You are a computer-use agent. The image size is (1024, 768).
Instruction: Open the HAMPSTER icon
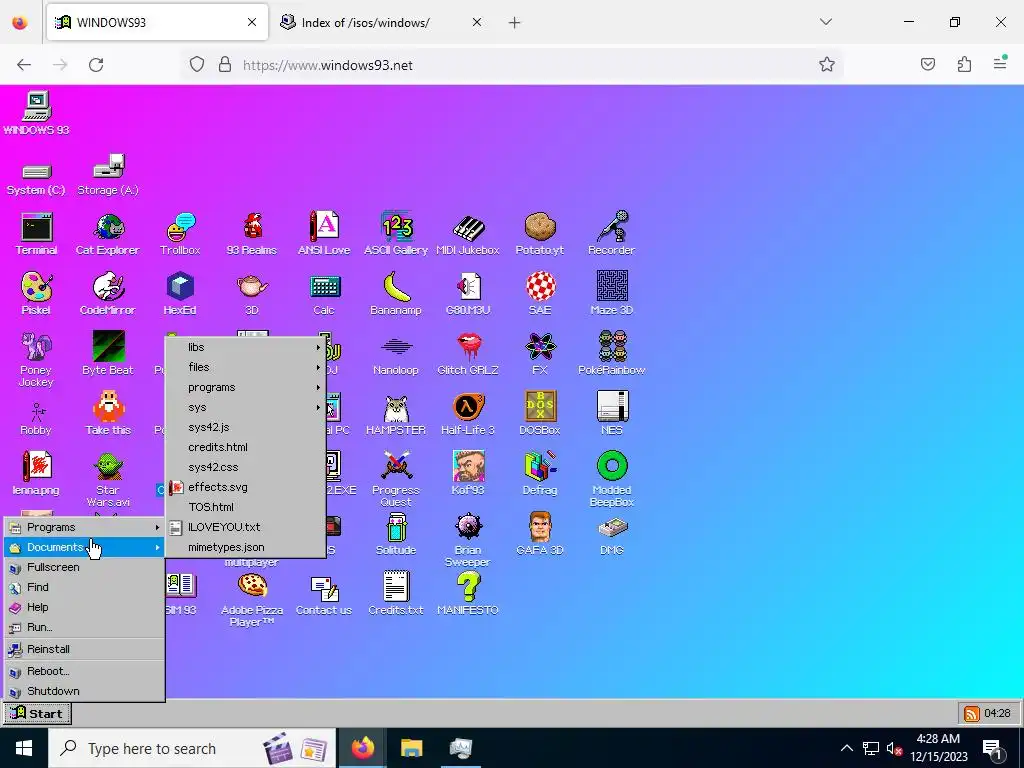click(x=396, y=413)
